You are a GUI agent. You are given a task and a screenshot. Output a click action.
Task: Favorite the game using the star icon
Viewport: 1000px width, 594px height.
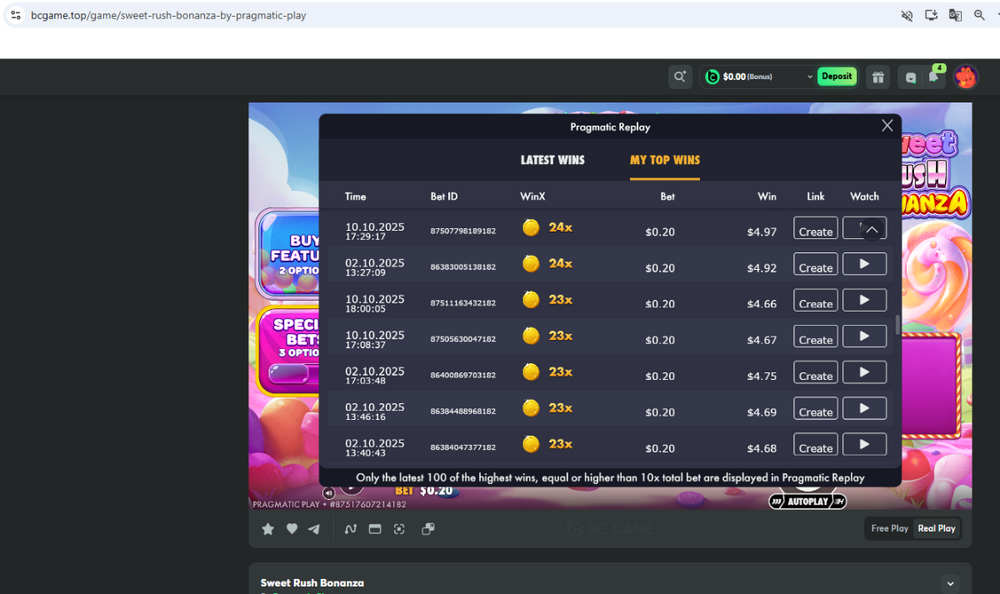click(267, 528)
